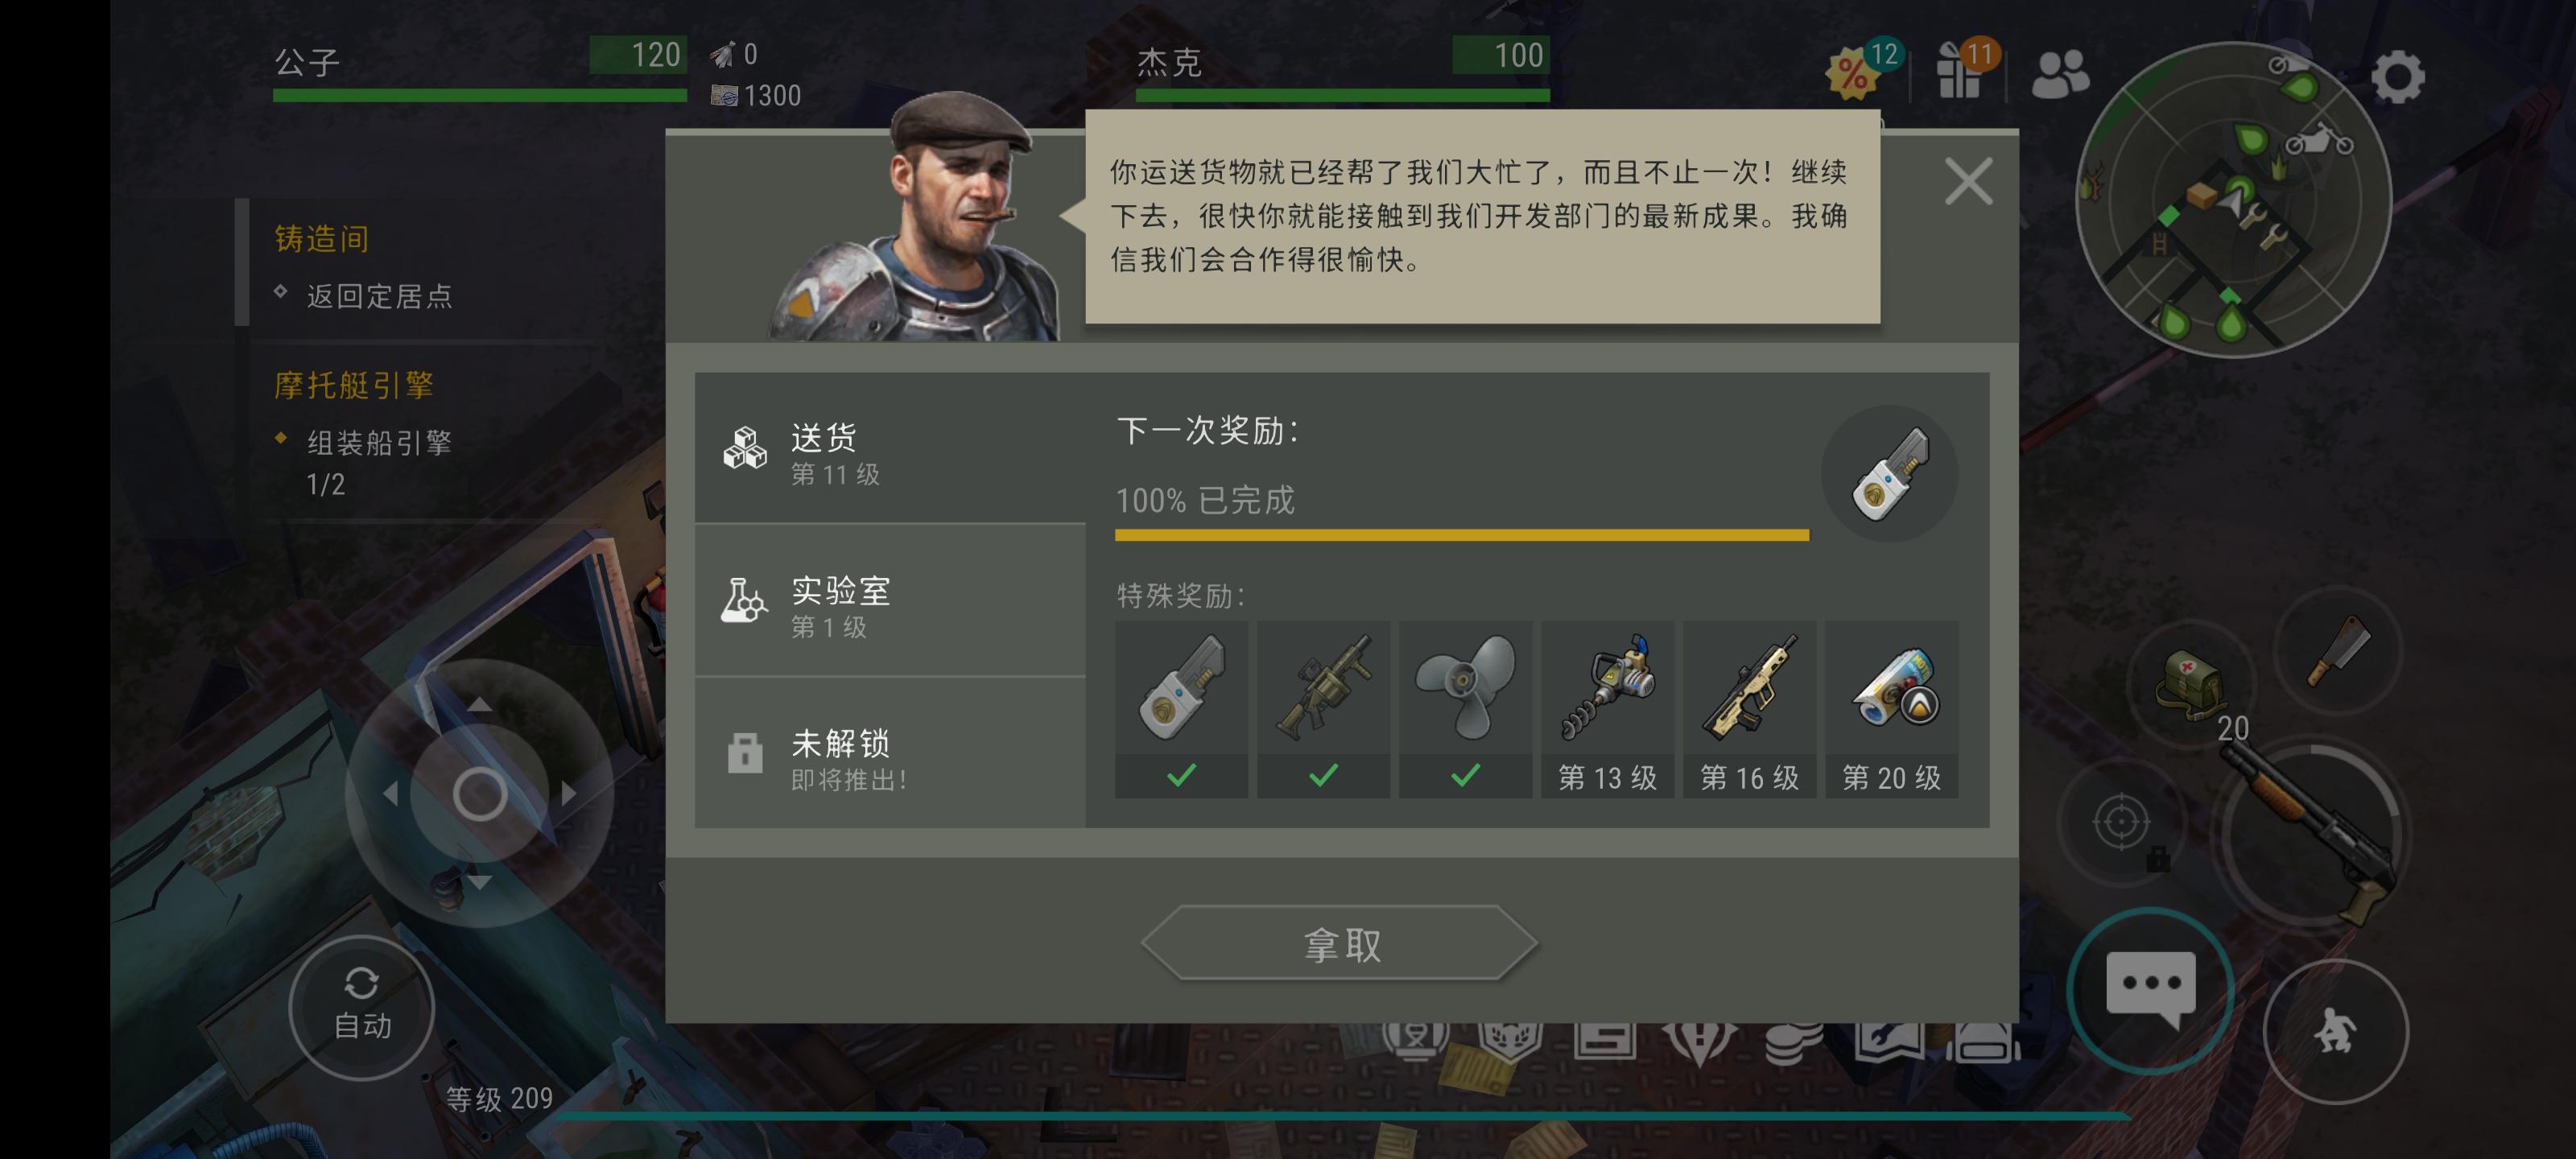The width and height of the screenshot is (2576, 1159).
Task: Close the delivery reward dialog
Action: 1968,181
